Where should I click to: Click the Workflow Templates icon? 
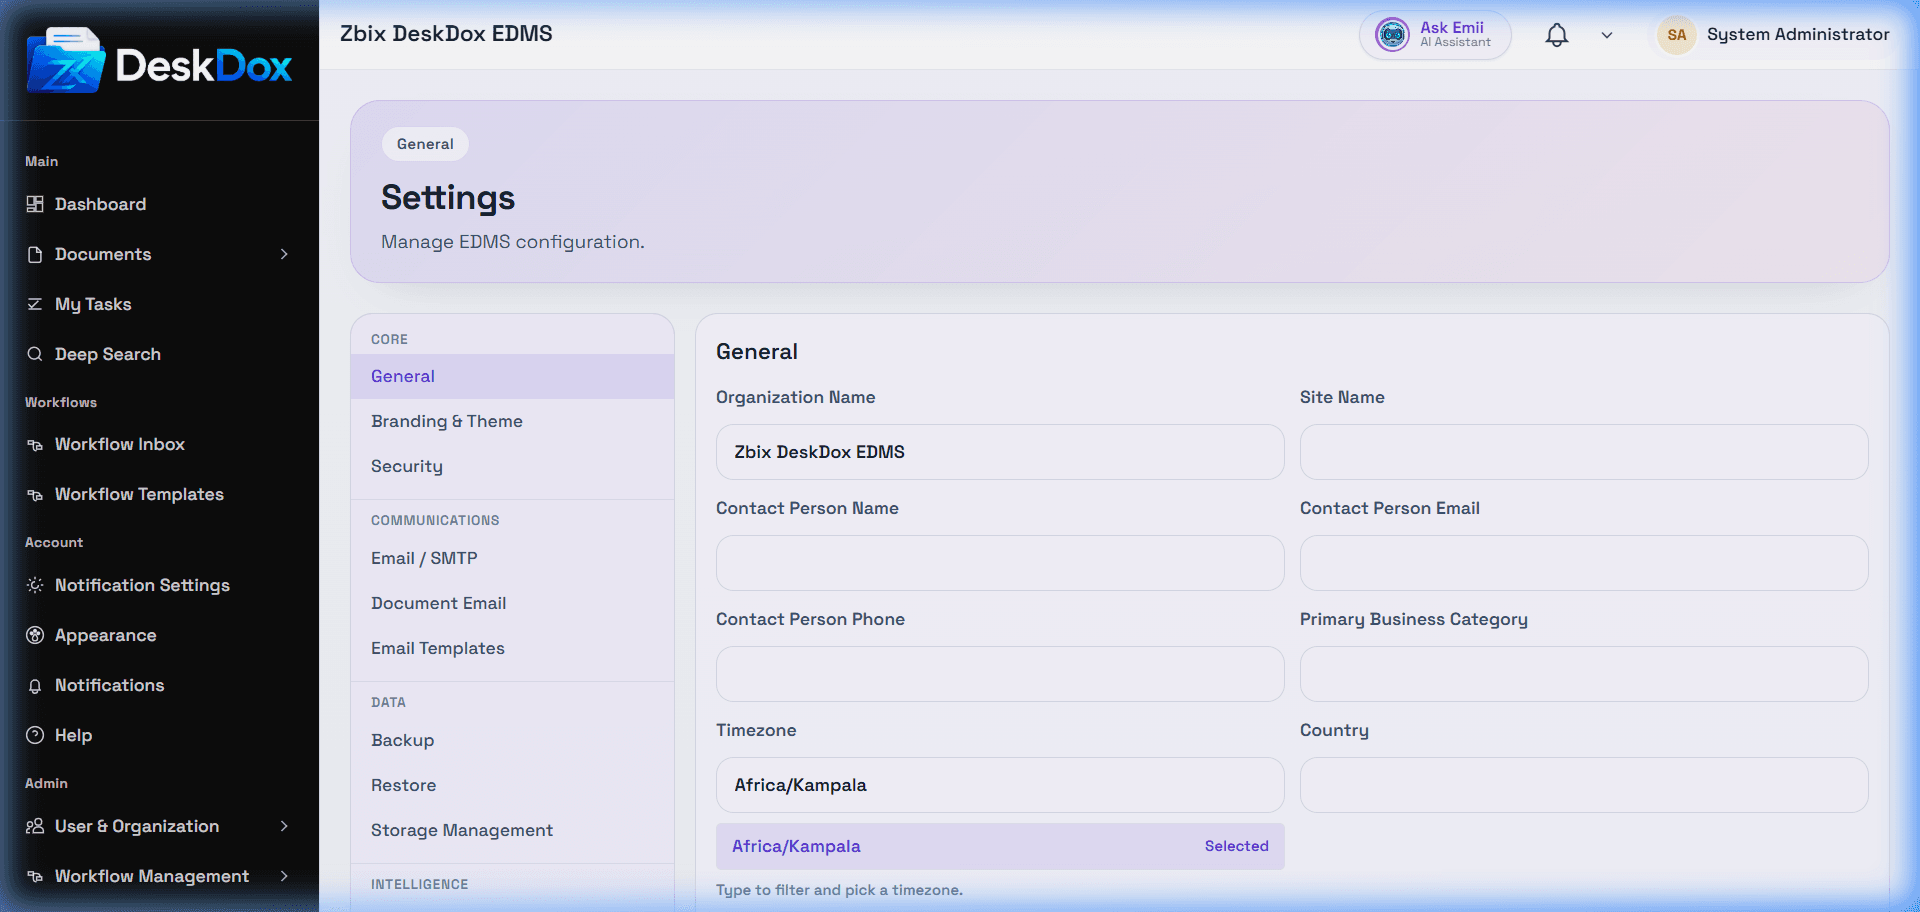point(35,494)
